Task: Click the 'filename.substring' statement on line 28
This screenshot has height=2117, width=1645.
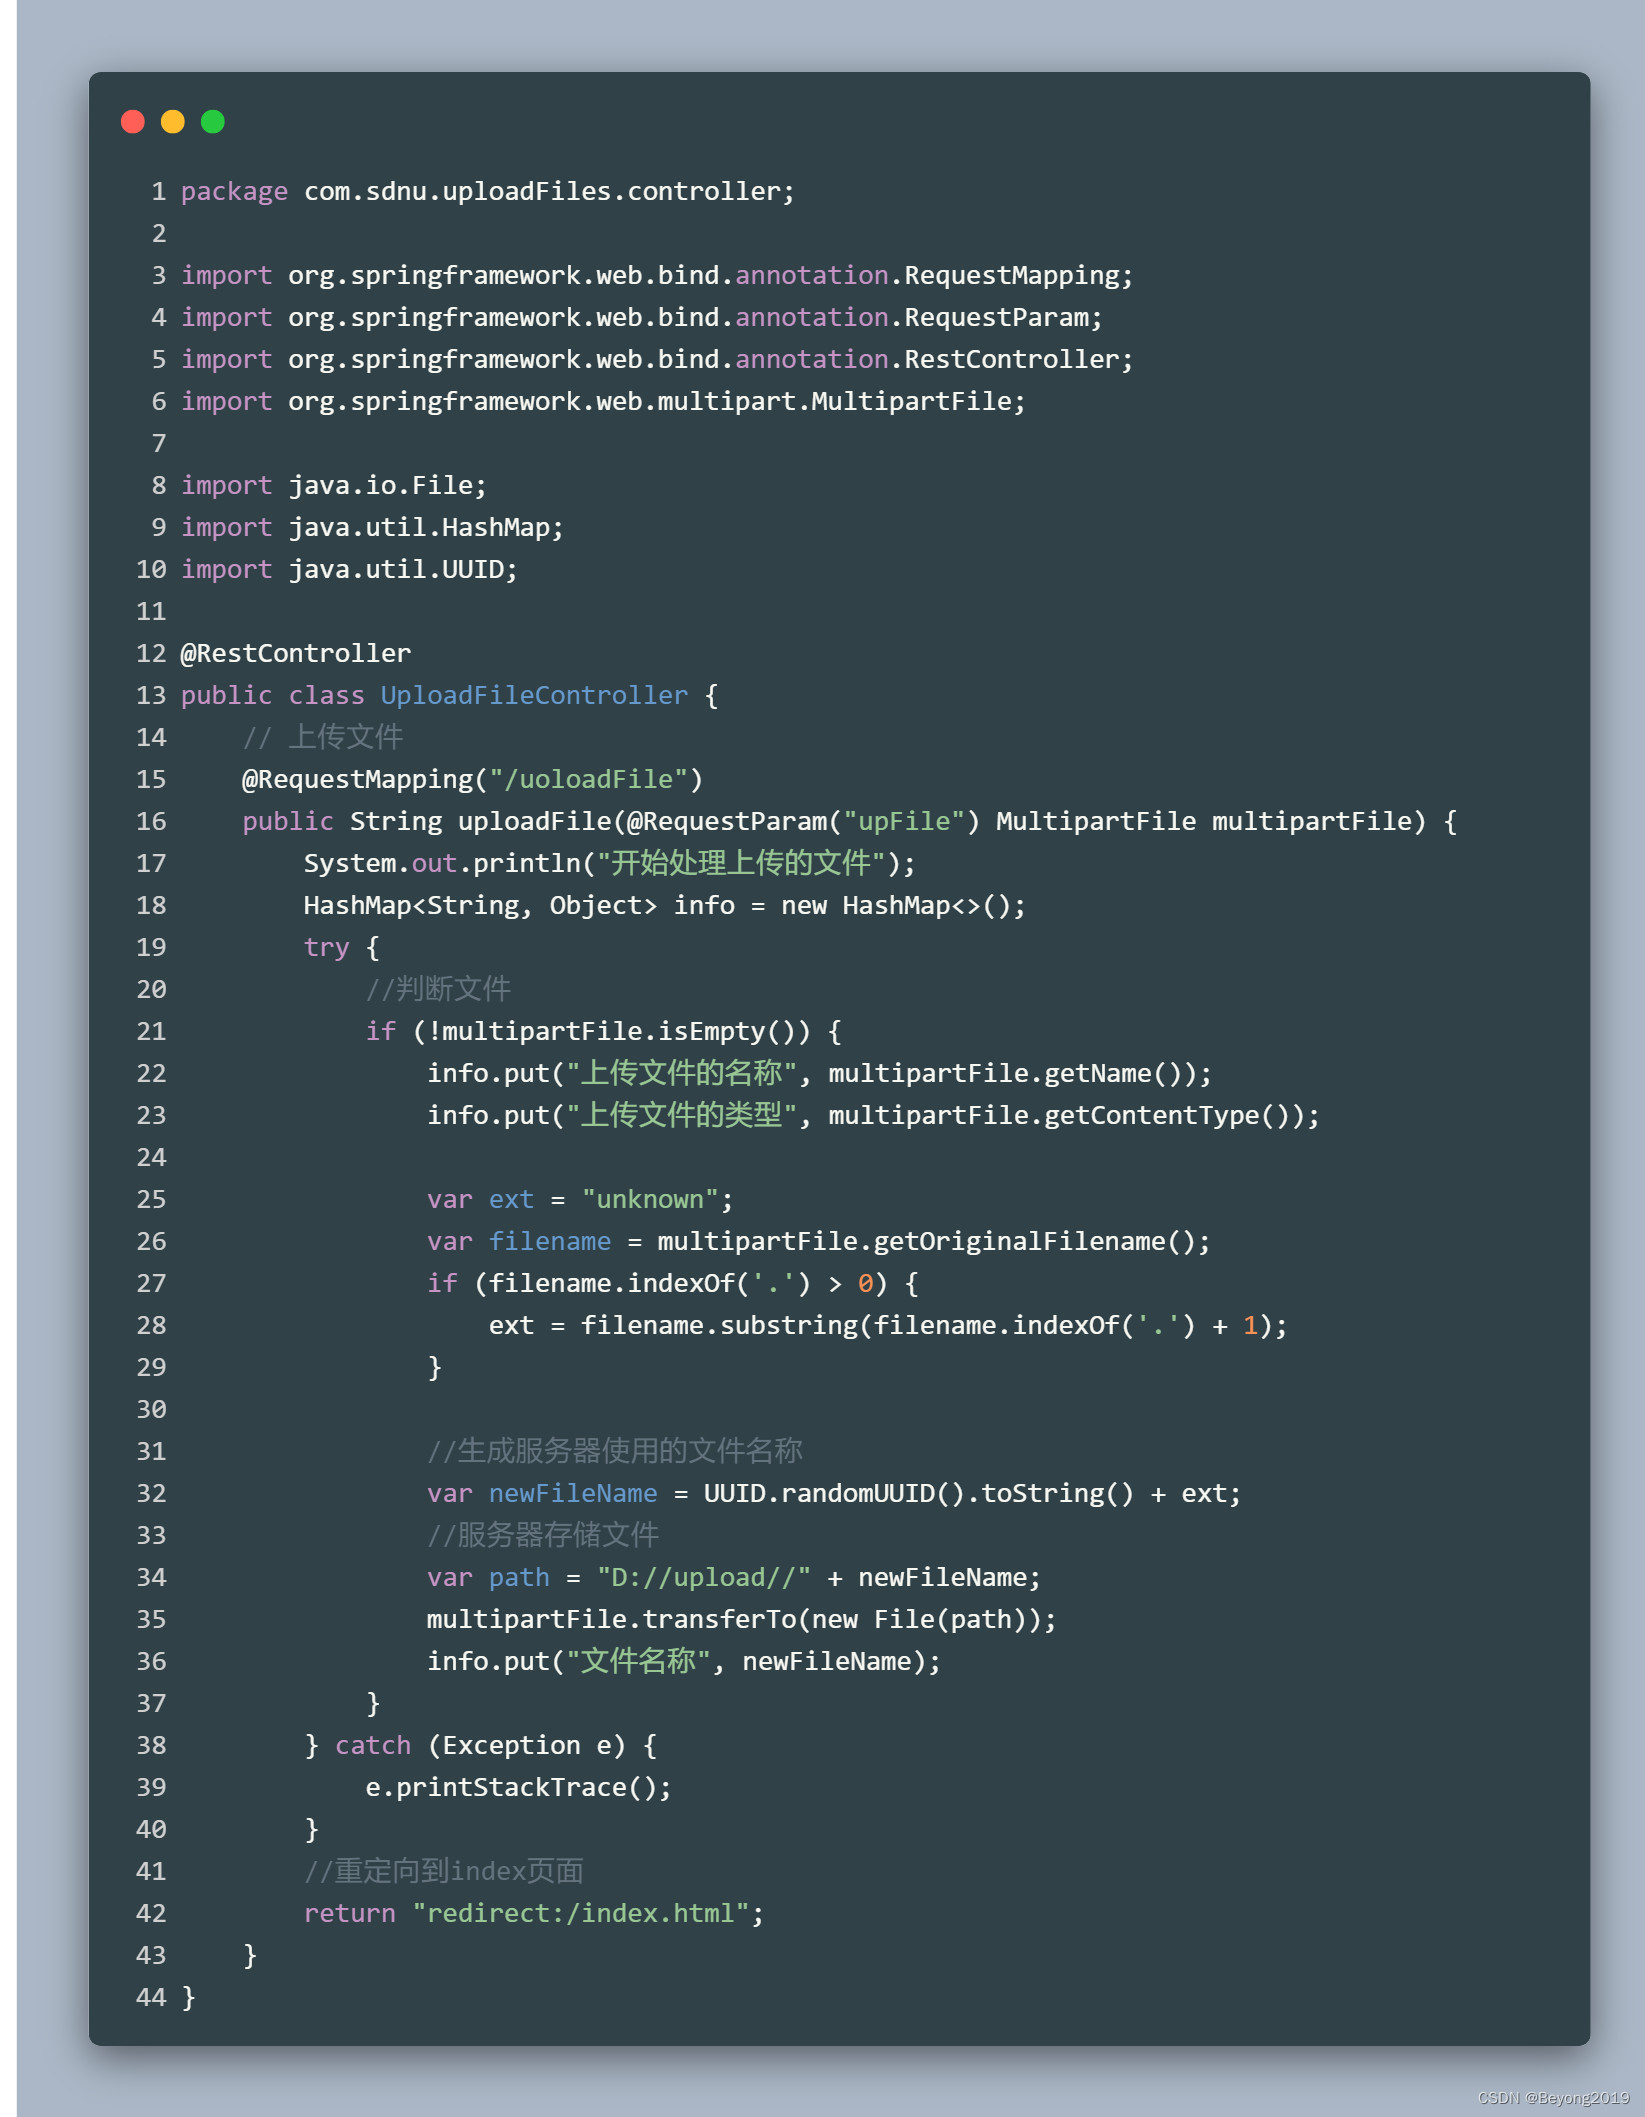Action: tap(888, 1325)
